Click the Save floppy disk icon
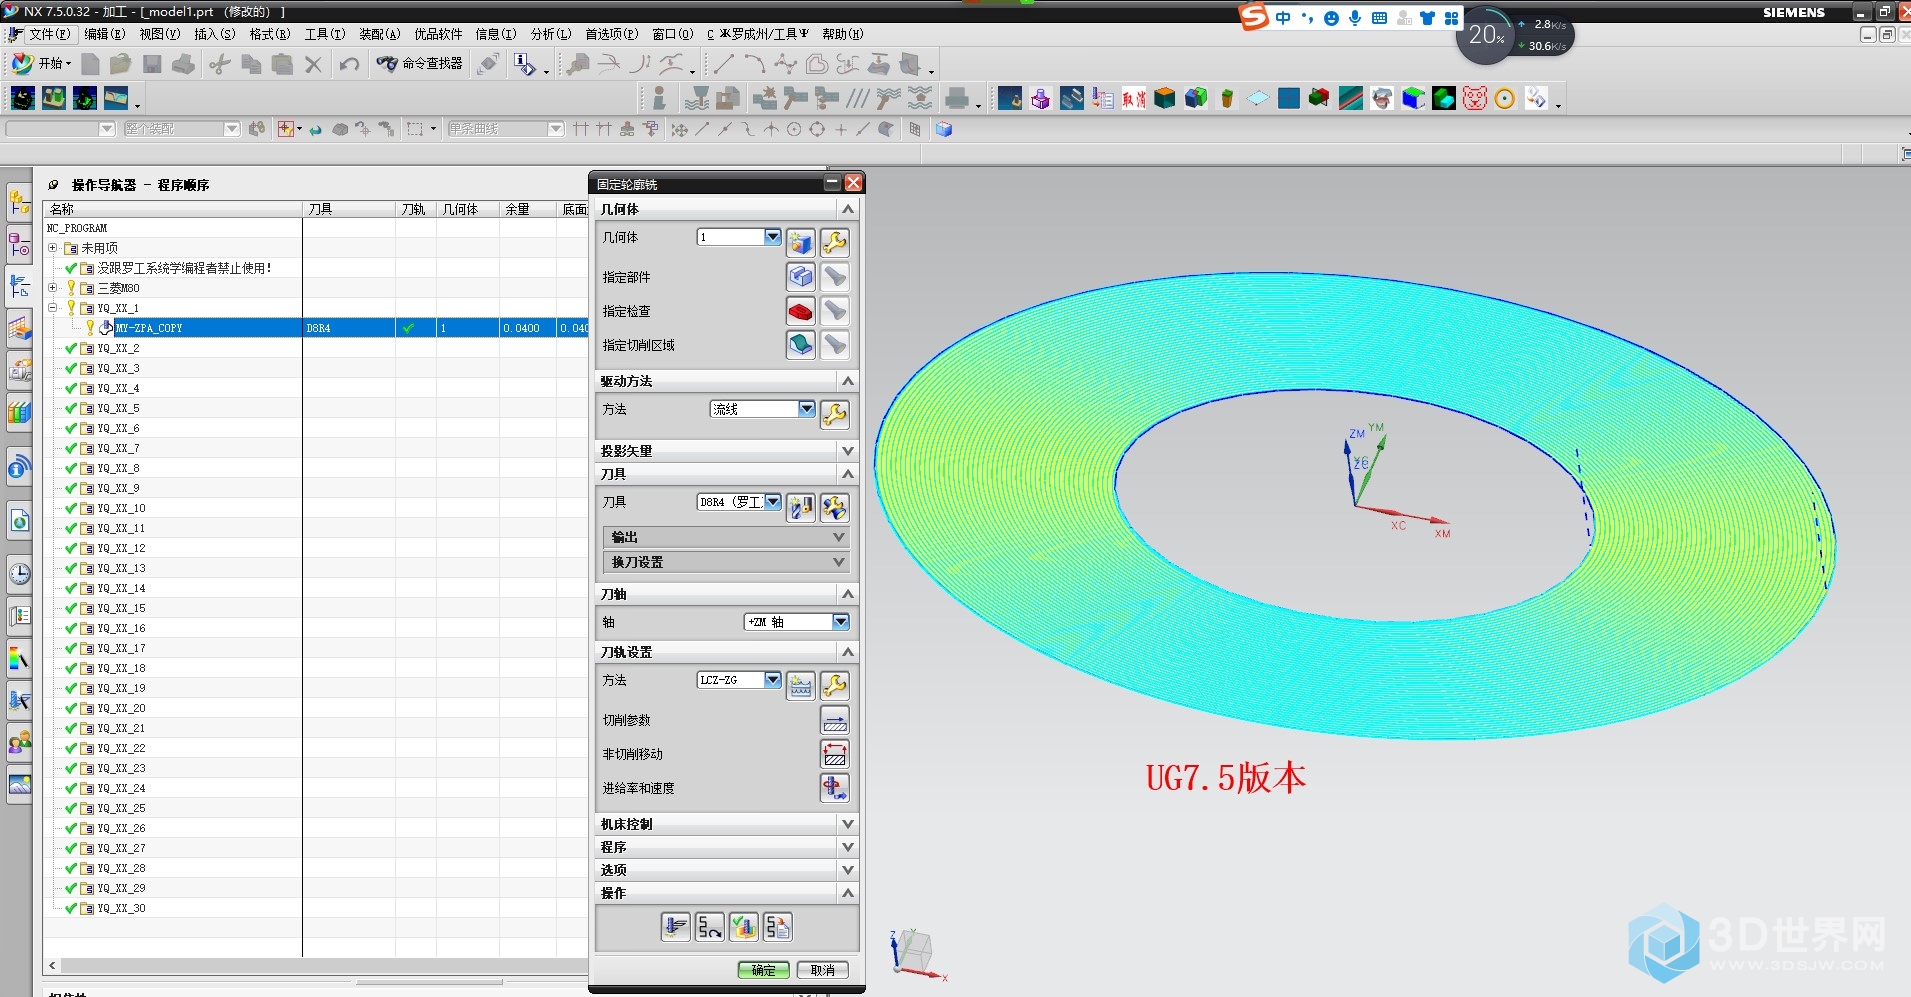 coord(152,64)
